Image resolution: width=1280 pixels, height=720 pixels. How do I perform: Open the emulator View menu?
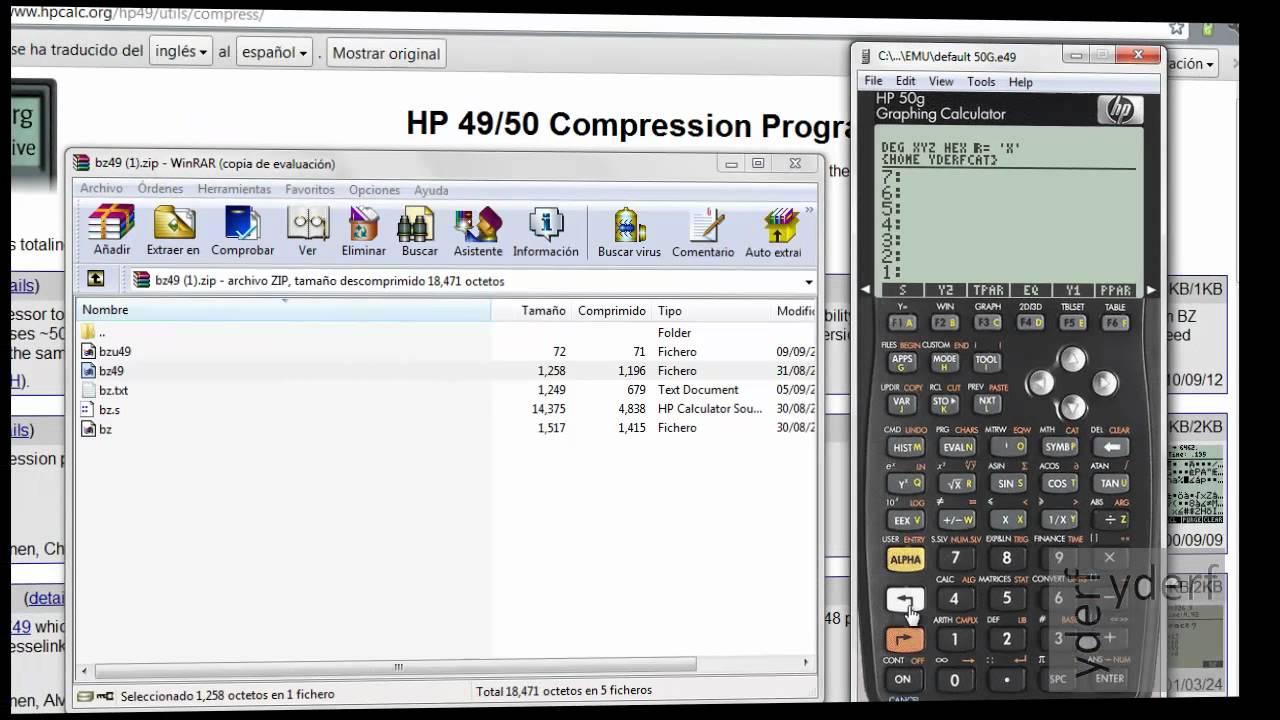(x=941, y=81)
